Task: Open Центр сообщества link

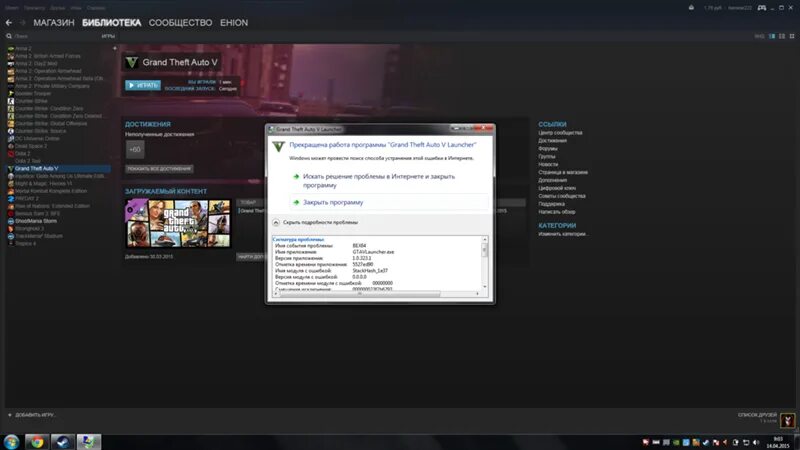Action: click(560, 133)
